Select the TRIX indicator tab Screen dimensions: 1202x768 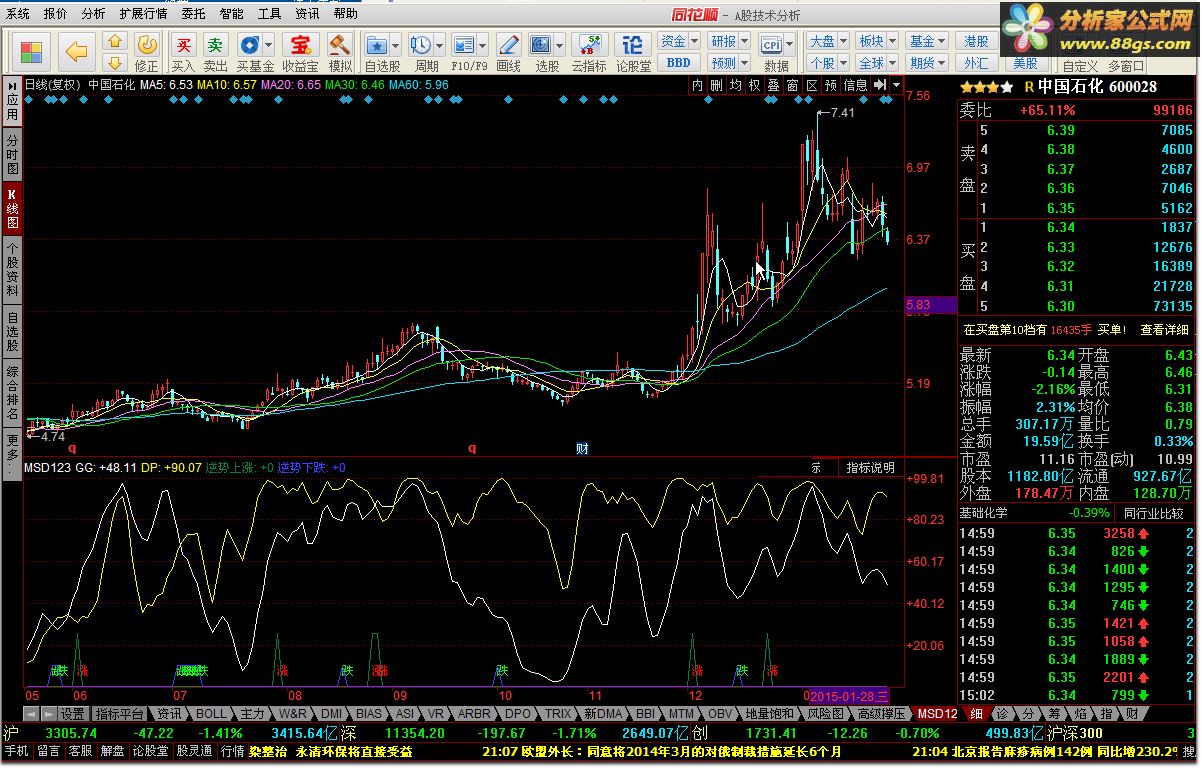coord(557,714)
